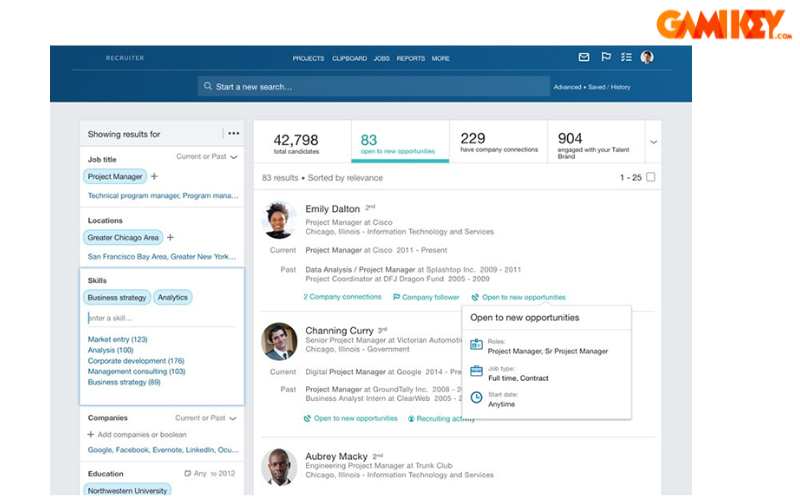The image size is (800, 500).
Task: Add another job title with plus icon
Action: 154,177
